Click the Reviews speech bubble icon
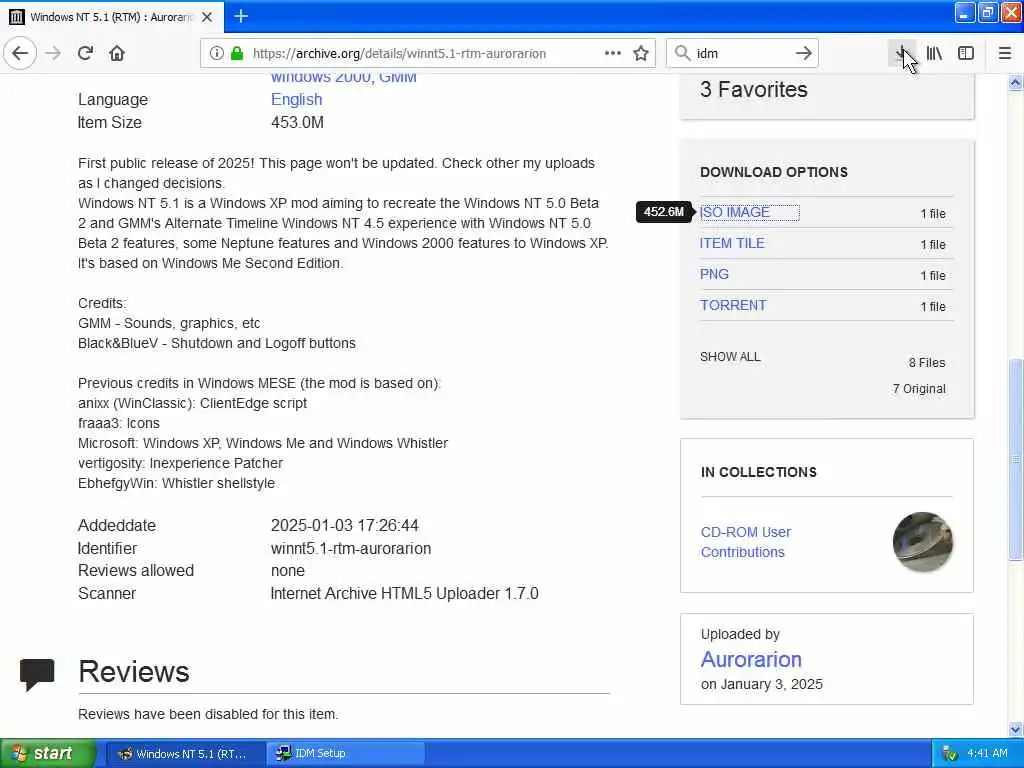 [37, 674]
